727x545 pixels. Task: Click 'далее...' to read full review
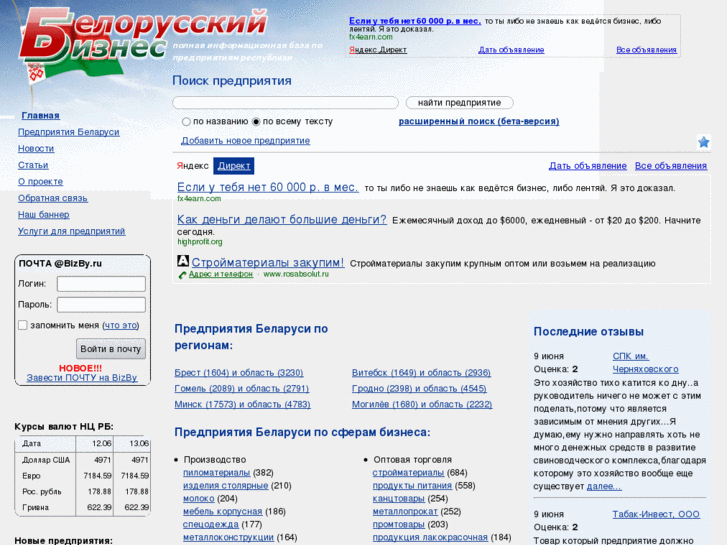point(604,487)
